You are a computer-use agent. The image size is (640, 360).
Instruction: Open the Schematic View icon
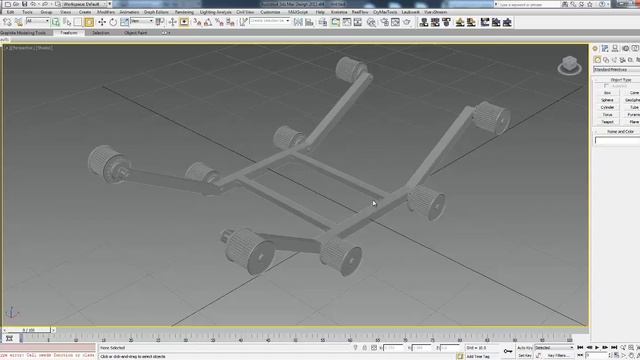[x=358, y=22]
